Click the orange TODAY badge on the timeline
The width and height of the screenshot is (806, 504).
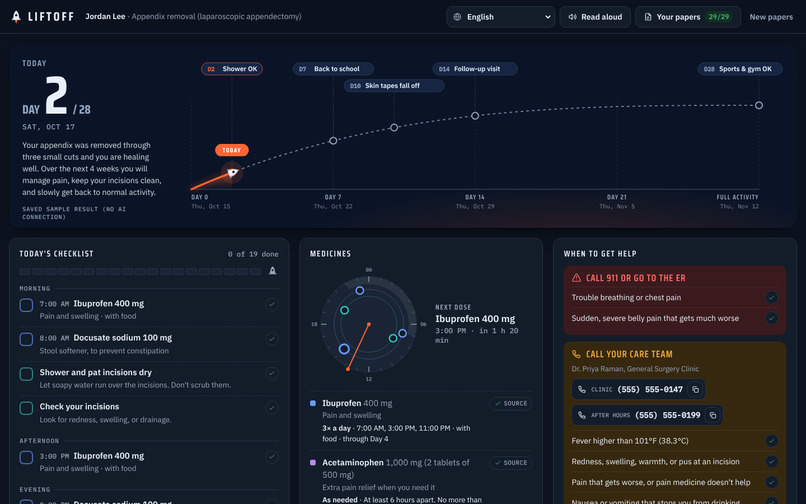(232, 150)
